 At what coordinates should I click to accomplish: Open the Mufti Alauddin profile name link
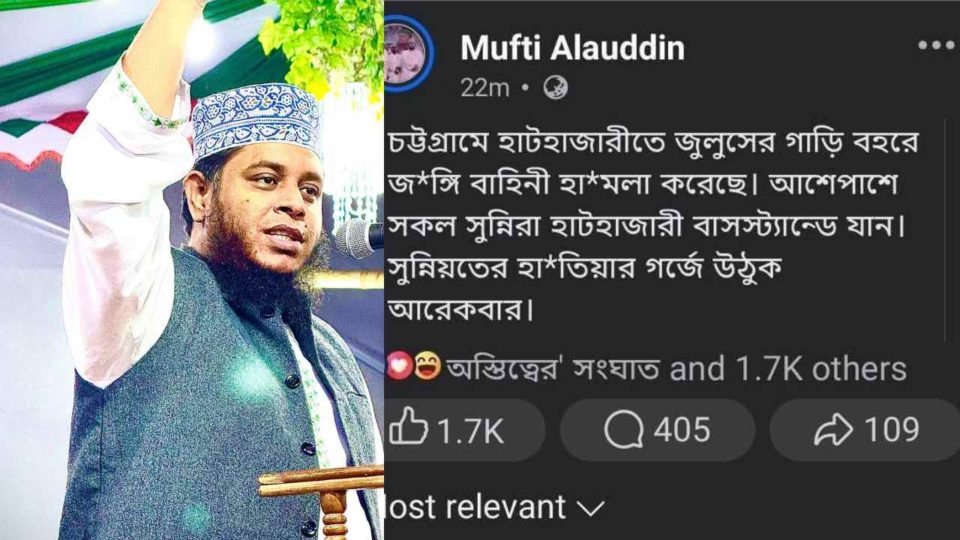[572, 48]
